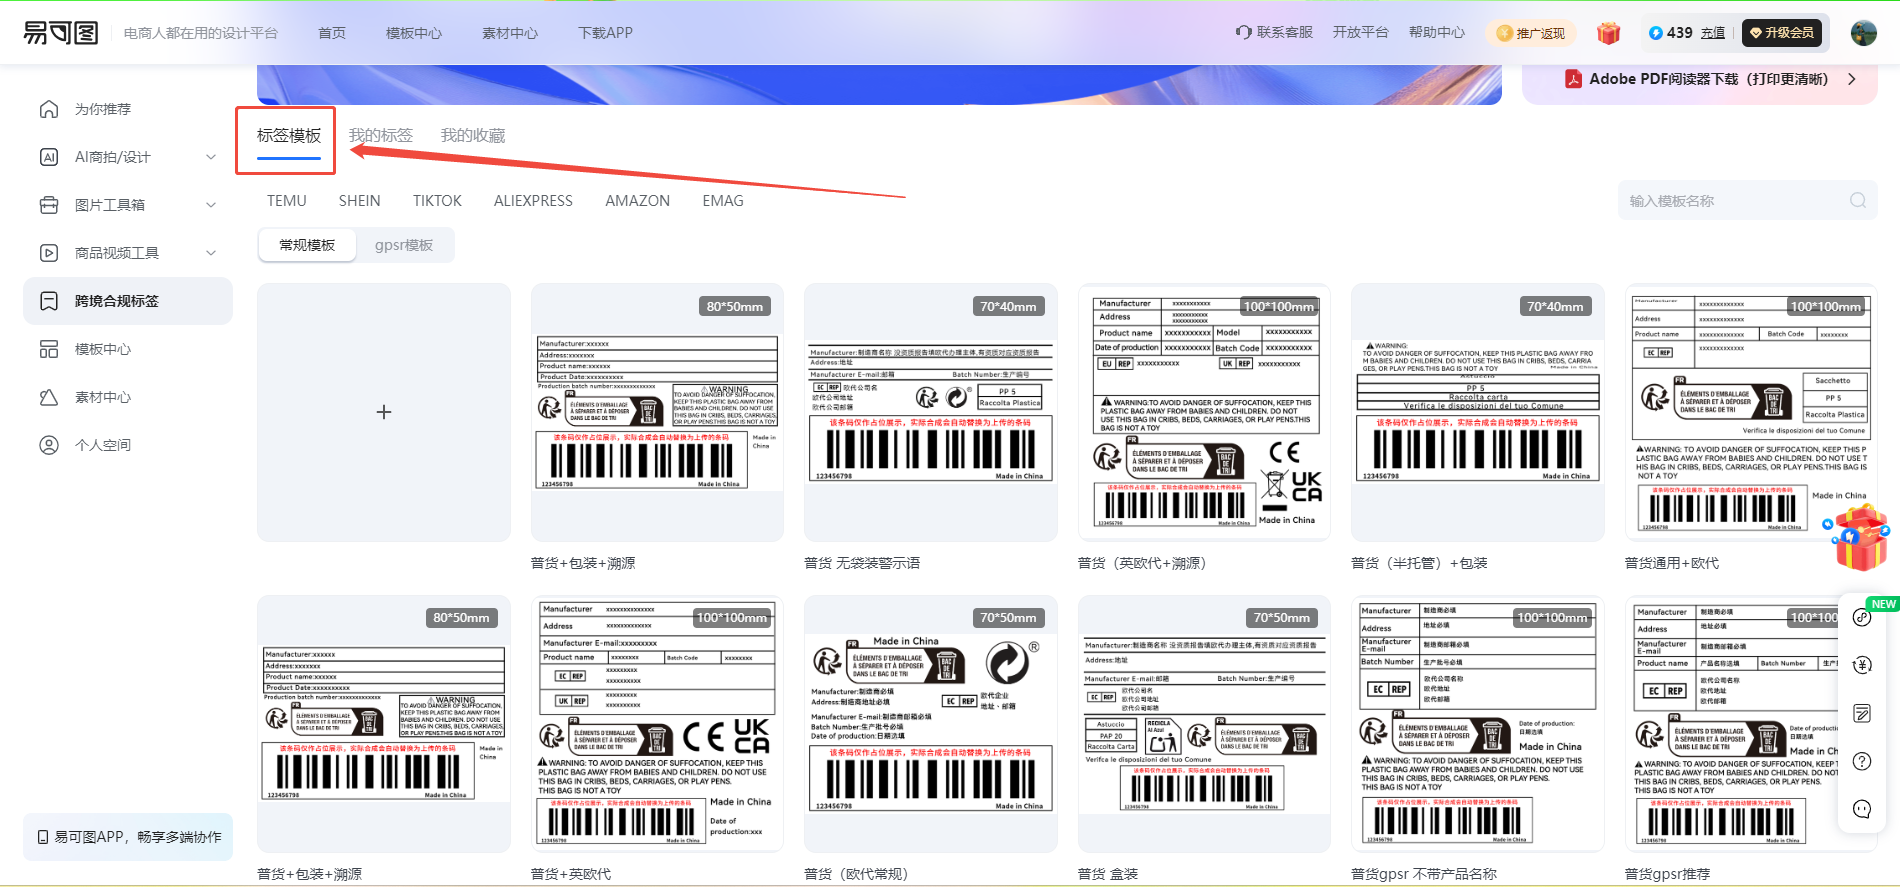This screenshot has width=1900, height=887.
Task: Open the 普货+英欧代 template
Action: click(657, 724)
